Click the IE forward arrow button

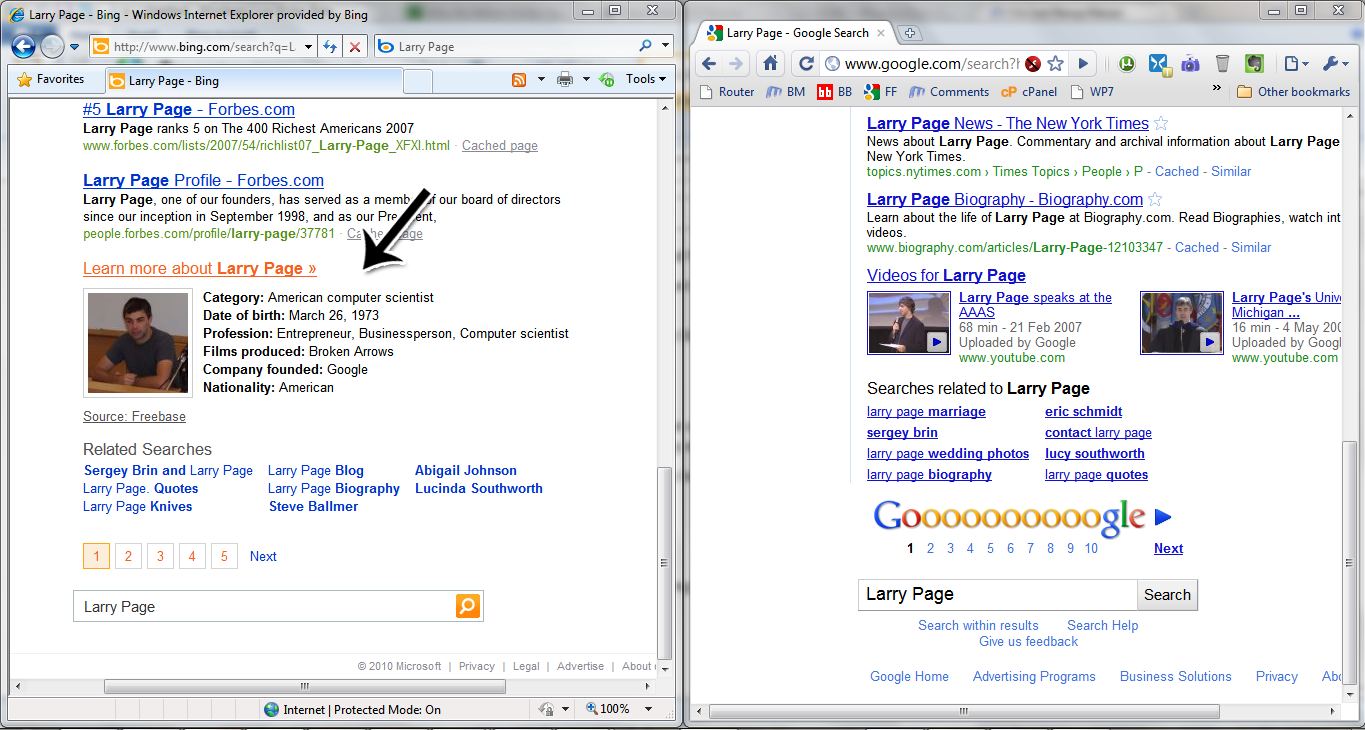(x=52, y=46)
